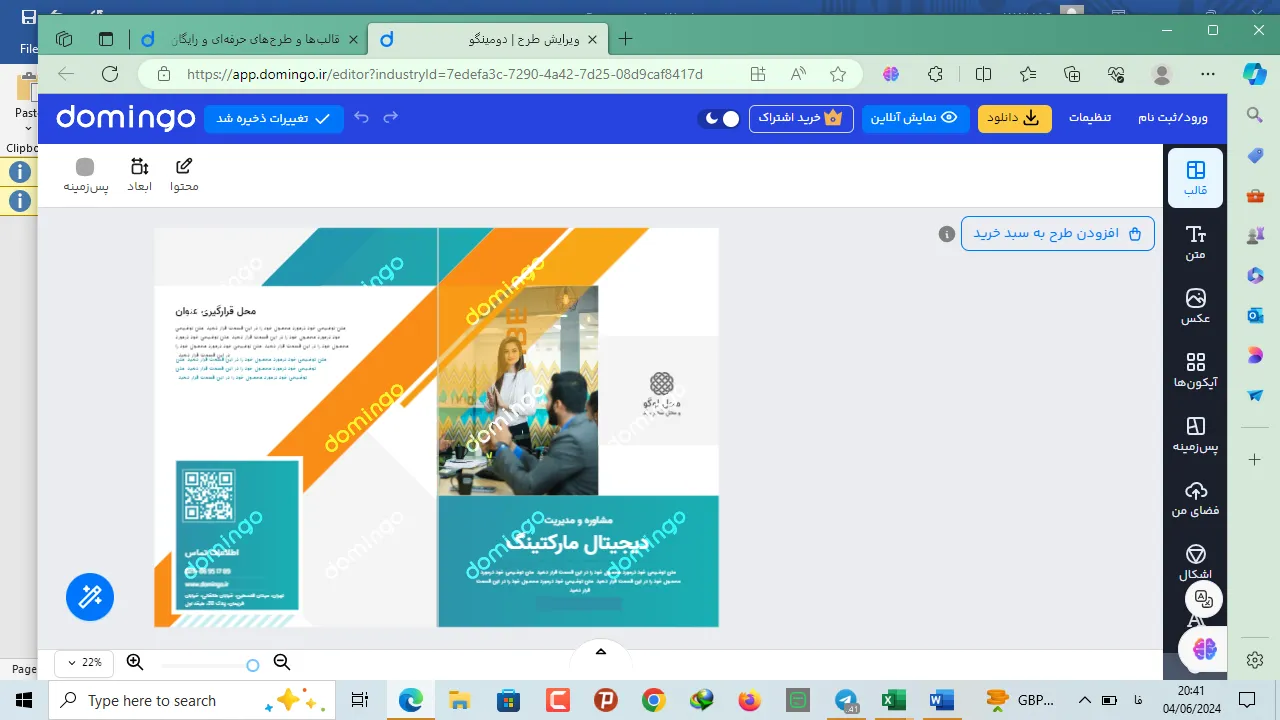This screenshot has height=720, width=1280.
Task: Click the undo arrow in Domingo header
Action: click(x=362, y=117)
